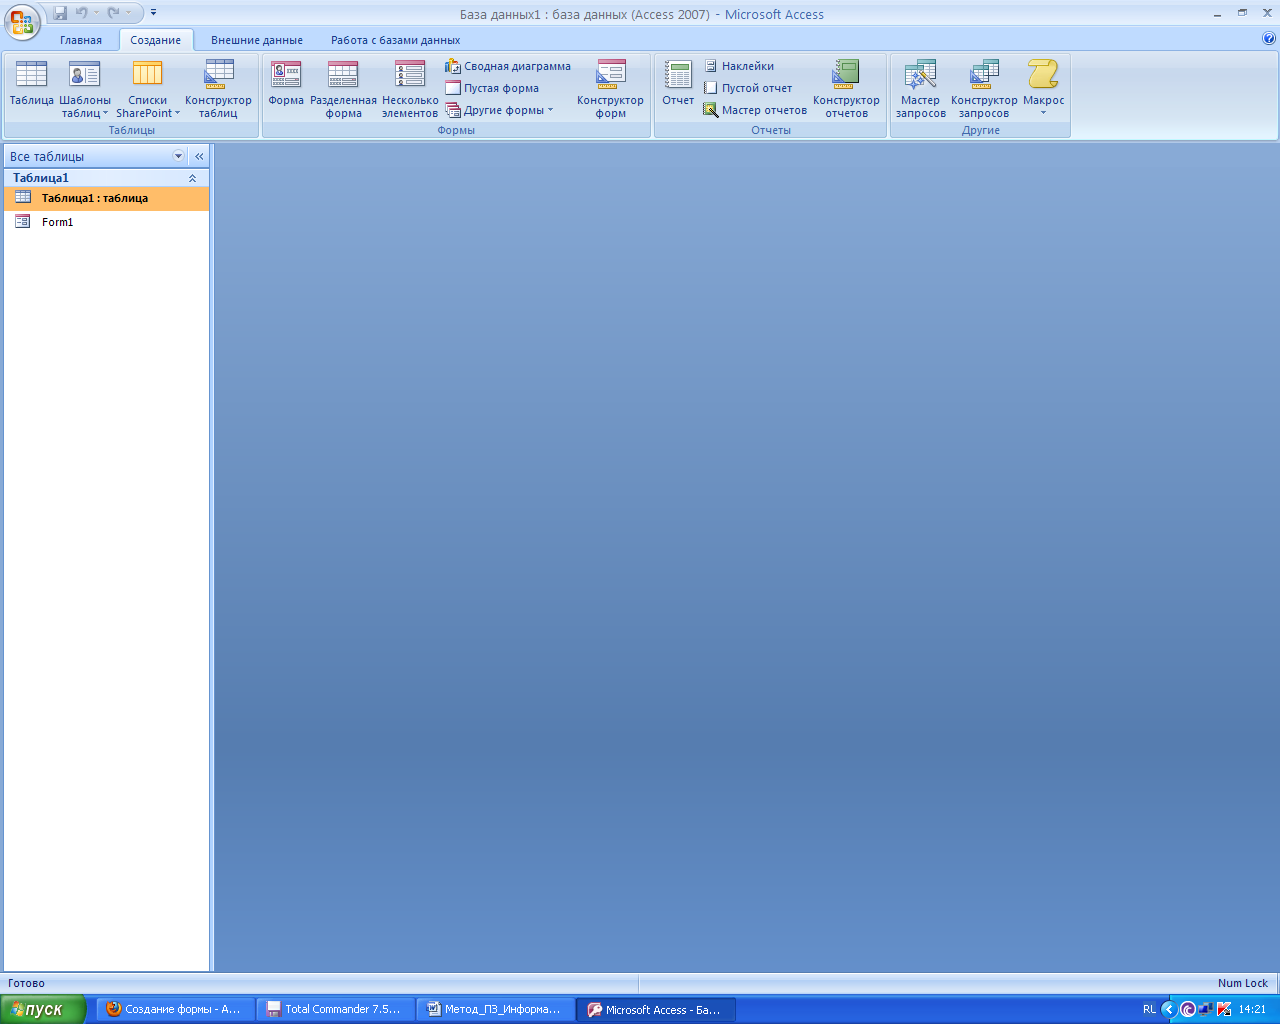Click the Макрос icon
Screen dimensions: 1280x1024
click(1043, 75)
